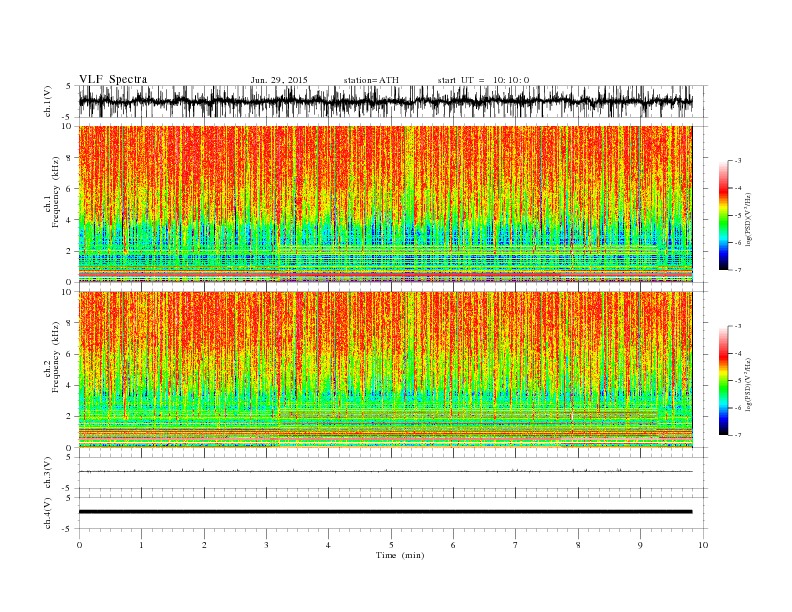Click the "-3" tick on ch.1 colorbar
Screen dimensions: 792x612
click(x=737, y=161)
